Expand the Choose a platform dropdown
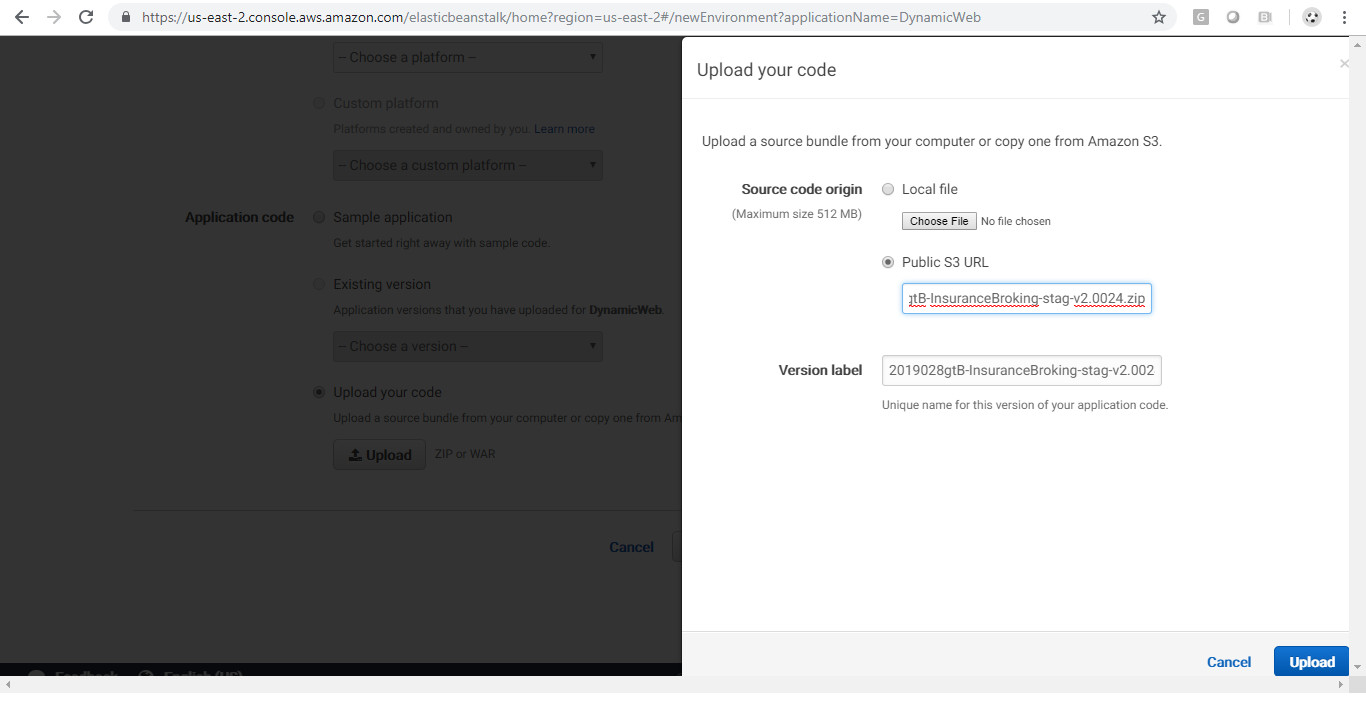 coord(467,57)
